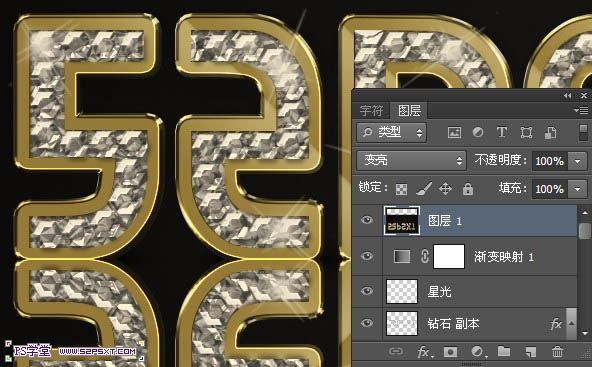Select the 渐变映射 1 layer mask thumbnail
The width and height of the screenshot is (592, 367).
pyautogui.click(x=449, y=256)
